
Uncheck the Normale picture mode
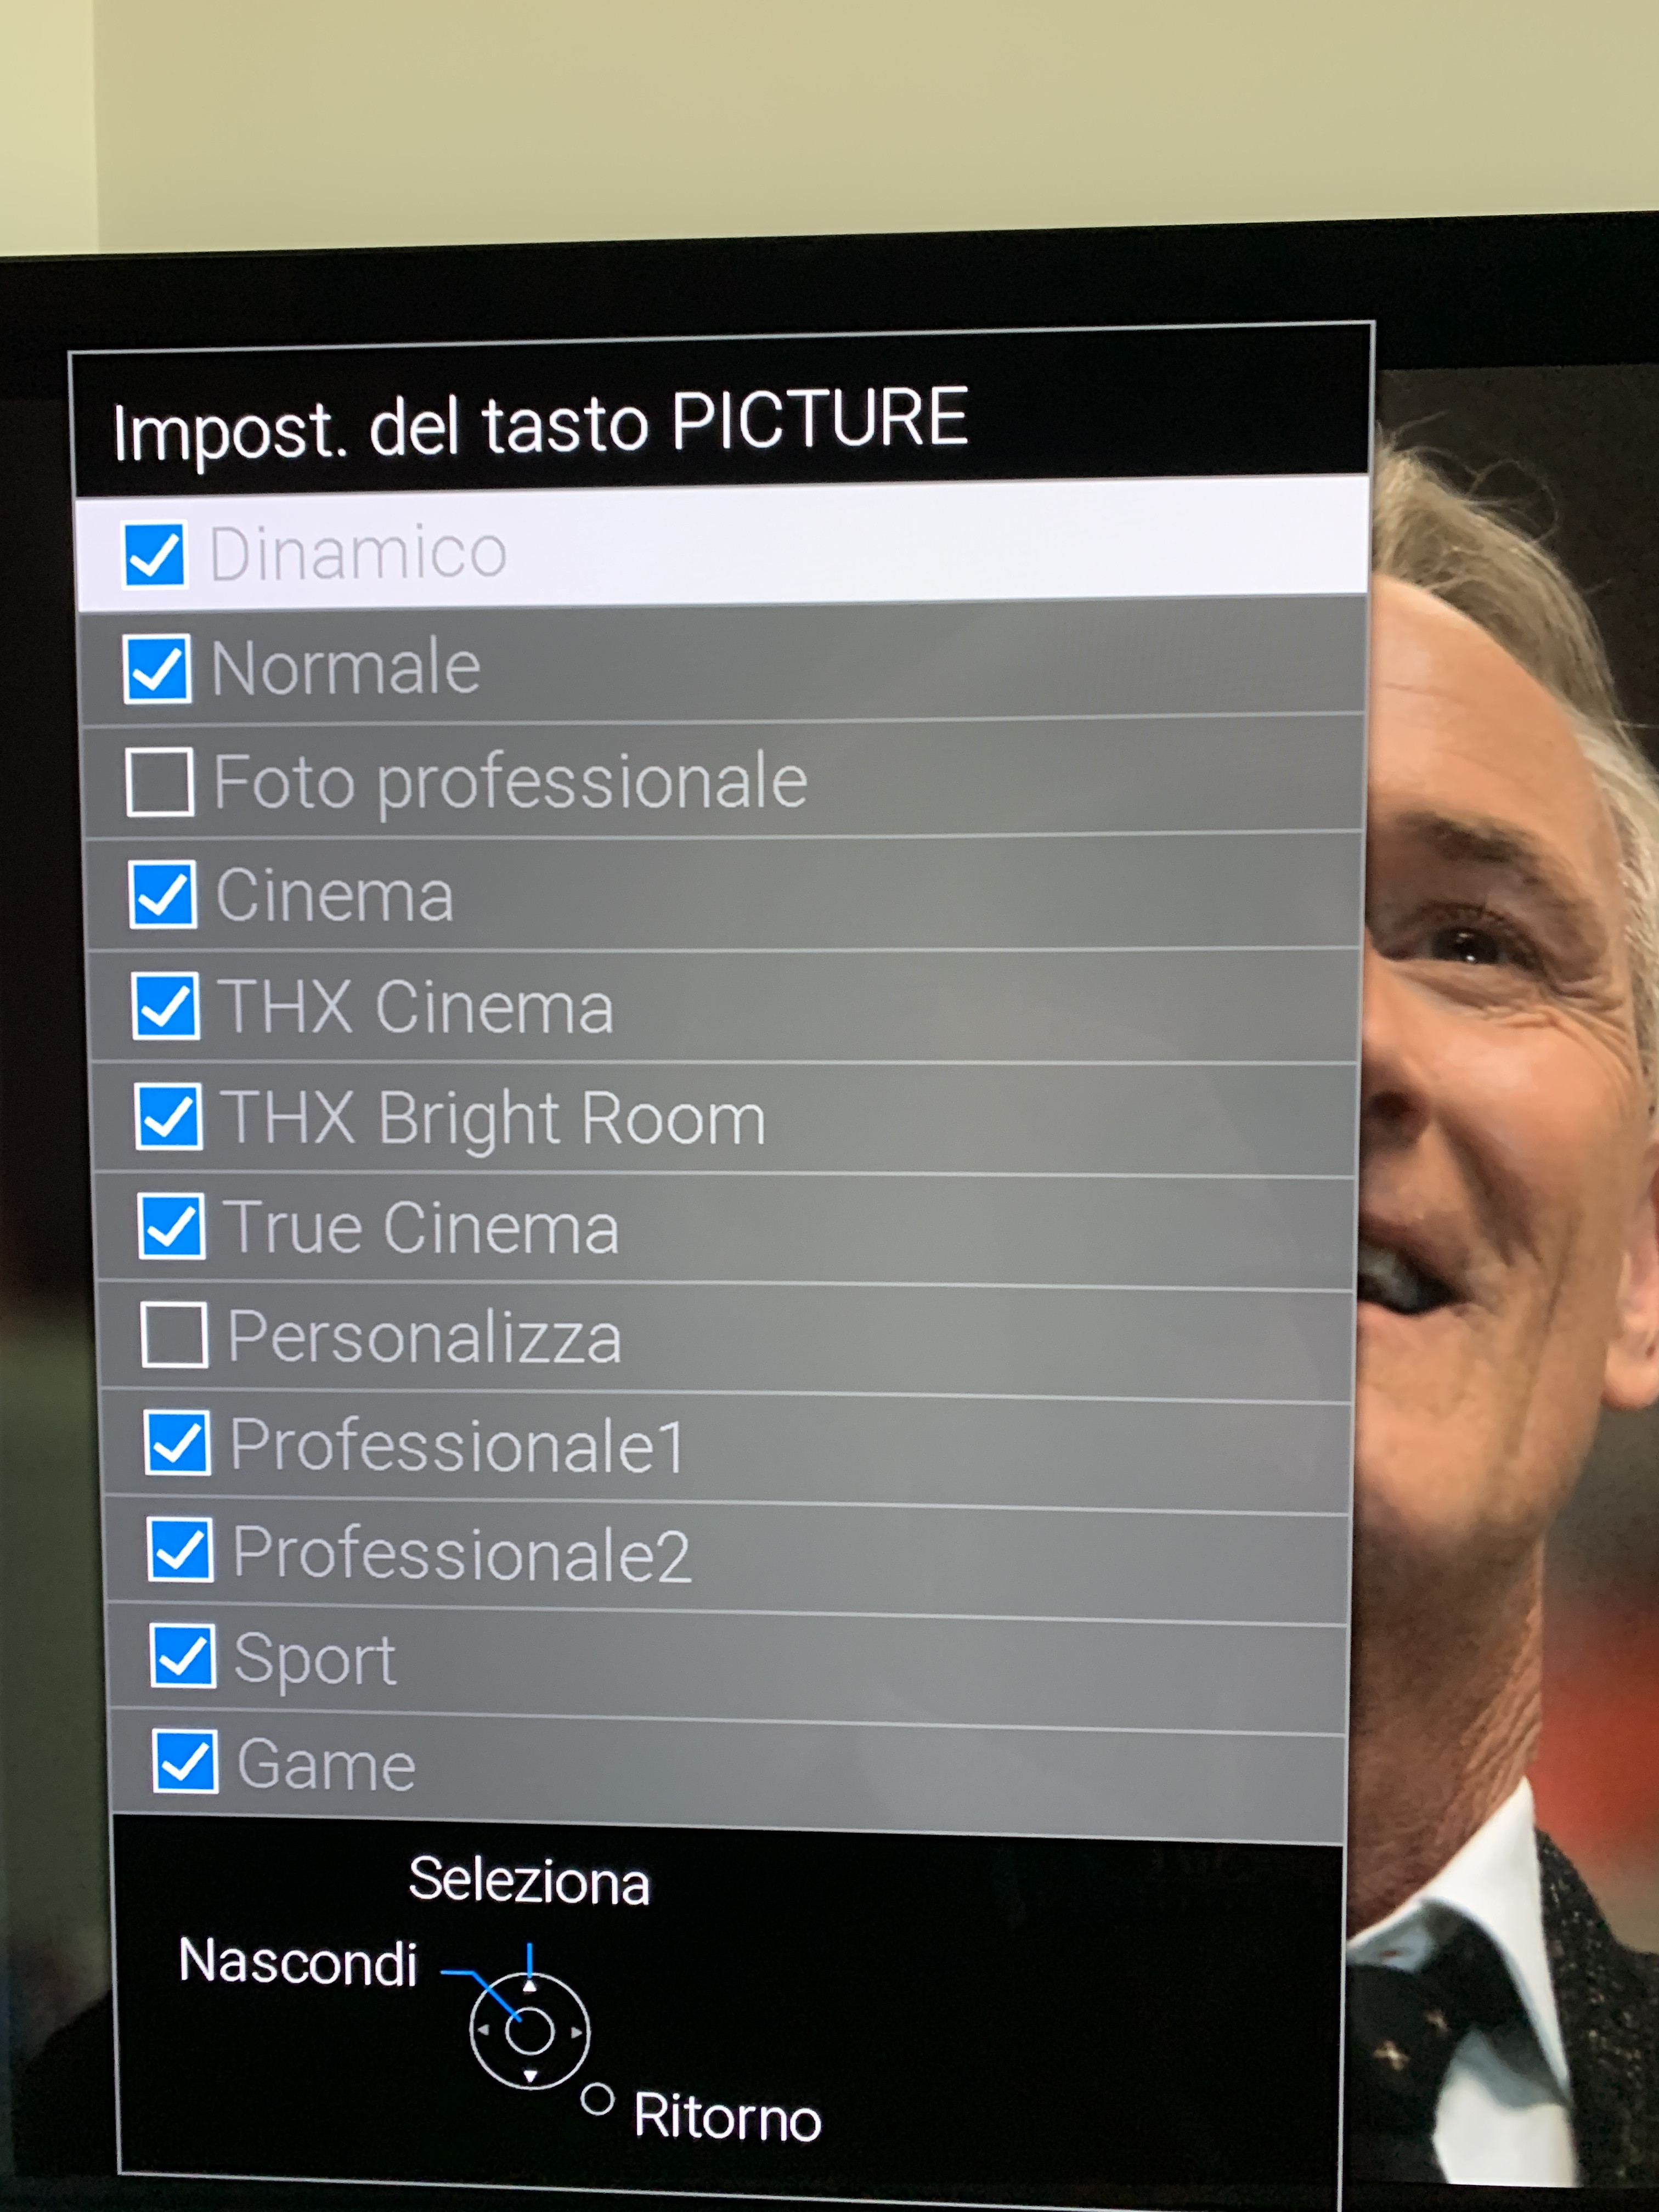[157, 668]
